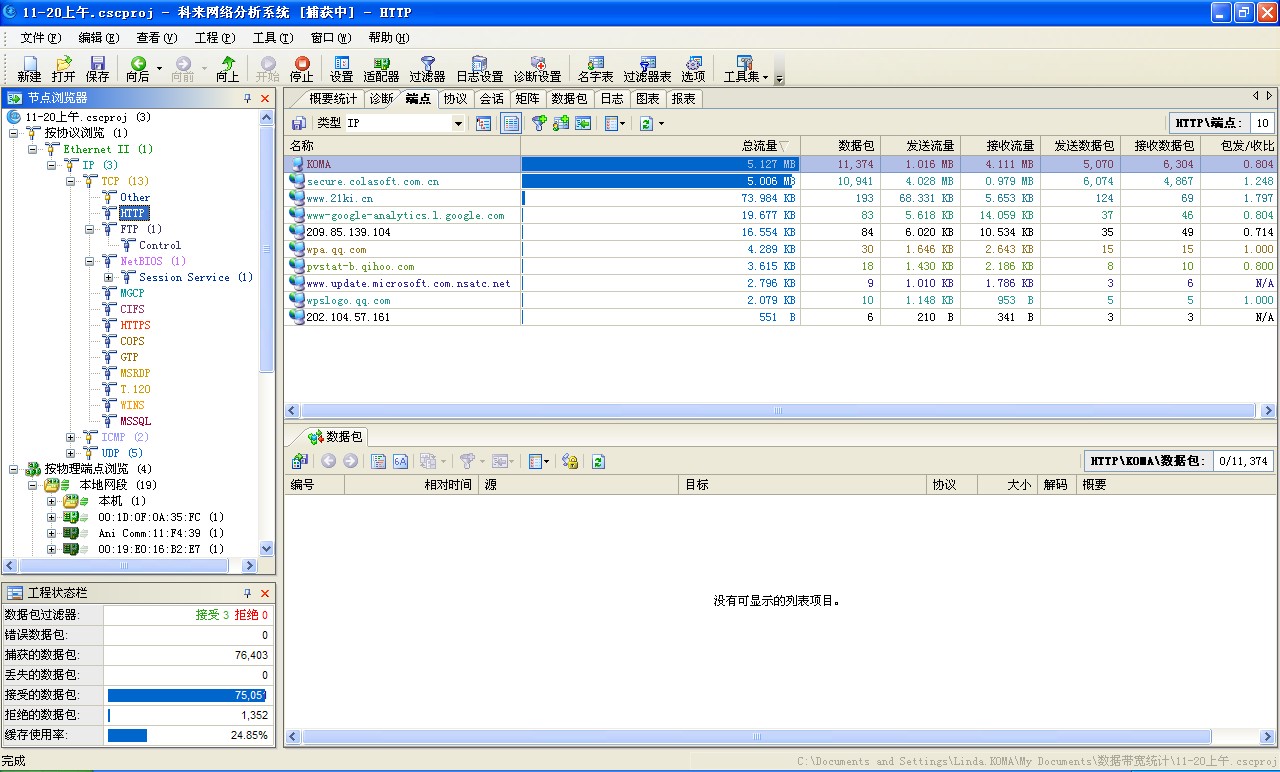1280x772 pixels.
Task: Open the 类型 IP dropdown
Action: click(x=458, y=123)
